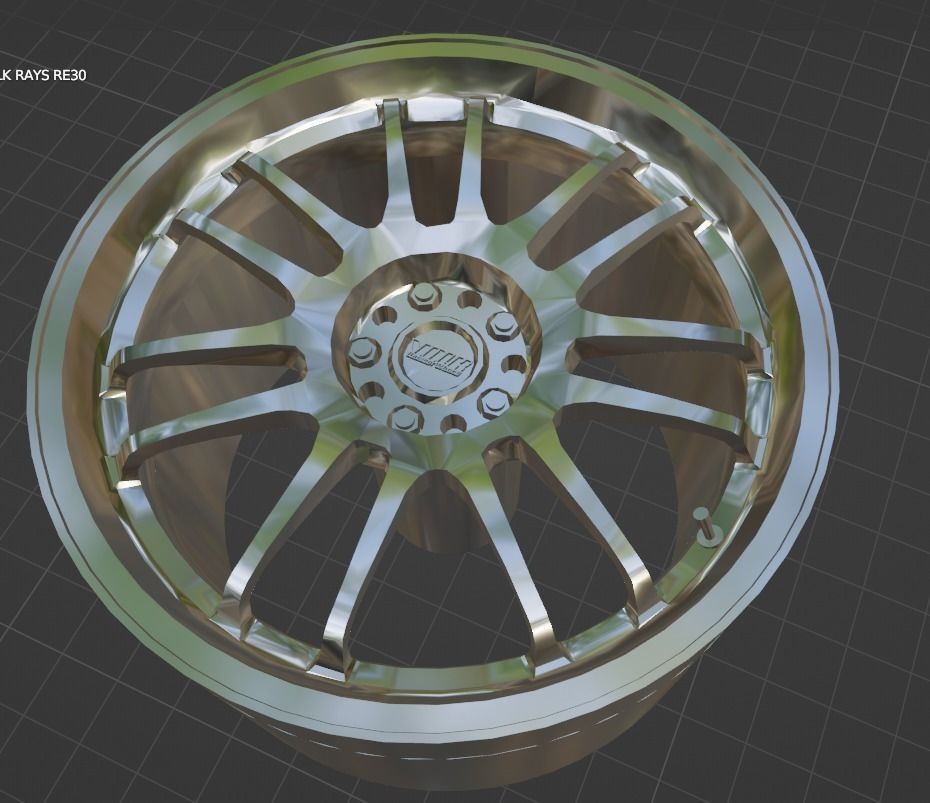The width and height of the screenshot is (930, 803).
Task: Select the center cap logo on the wheel
Action: click(x=438, y=359)
